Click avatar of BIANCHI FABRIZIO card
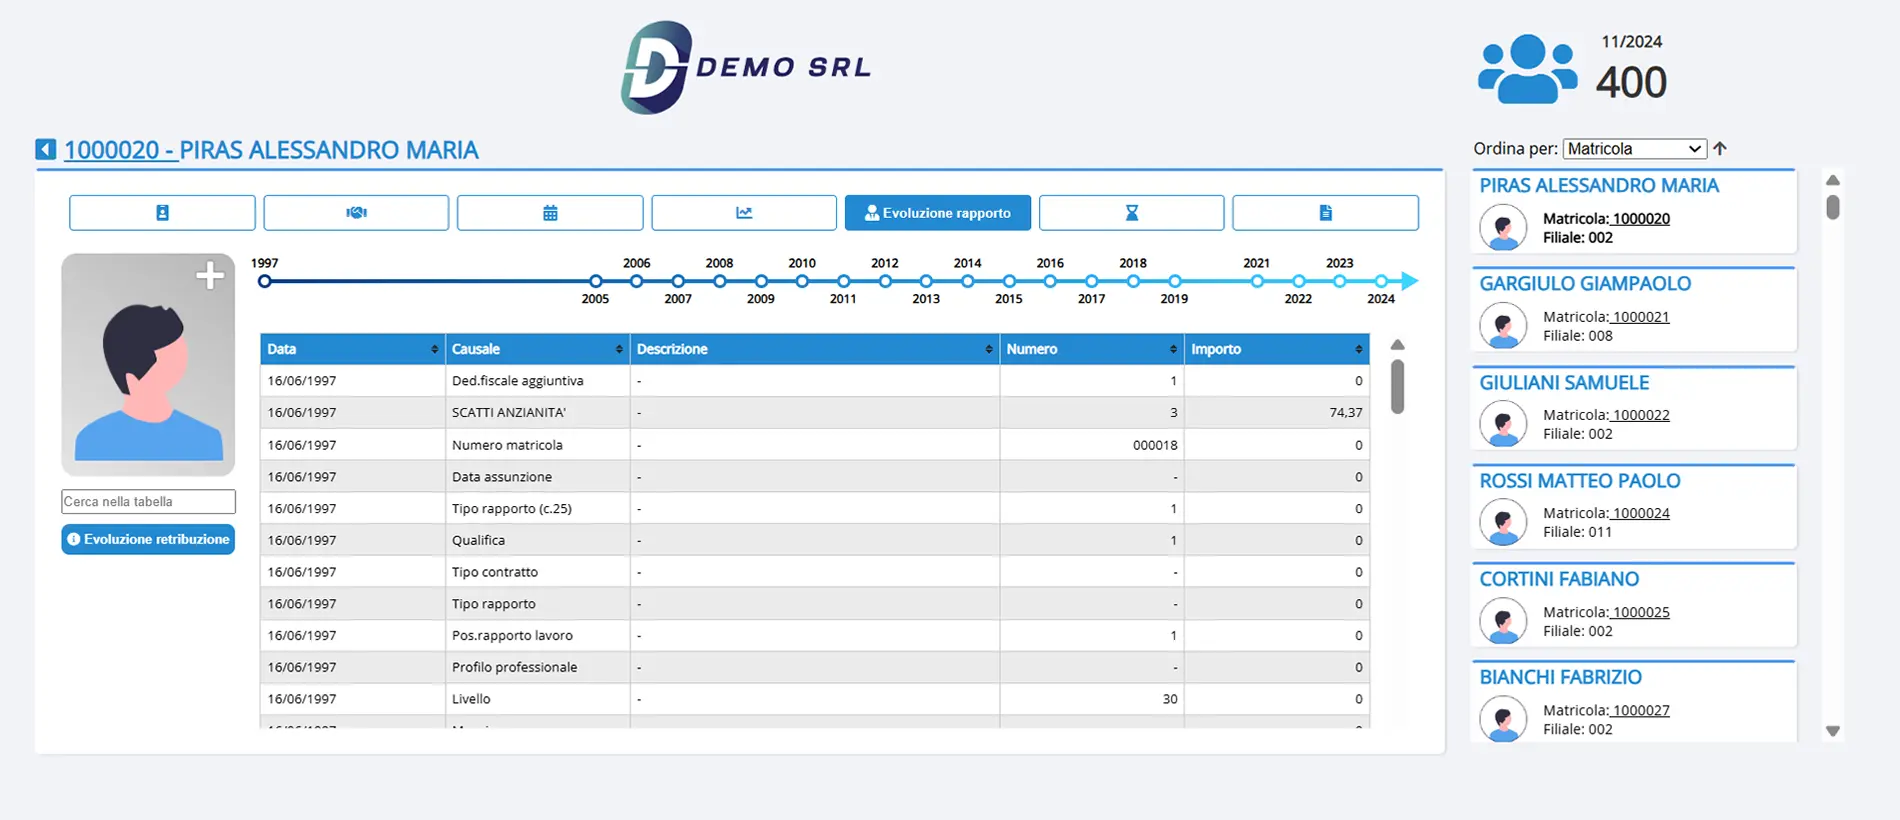Viewport: 1900px width, 820px height. tap(1503, 718)
